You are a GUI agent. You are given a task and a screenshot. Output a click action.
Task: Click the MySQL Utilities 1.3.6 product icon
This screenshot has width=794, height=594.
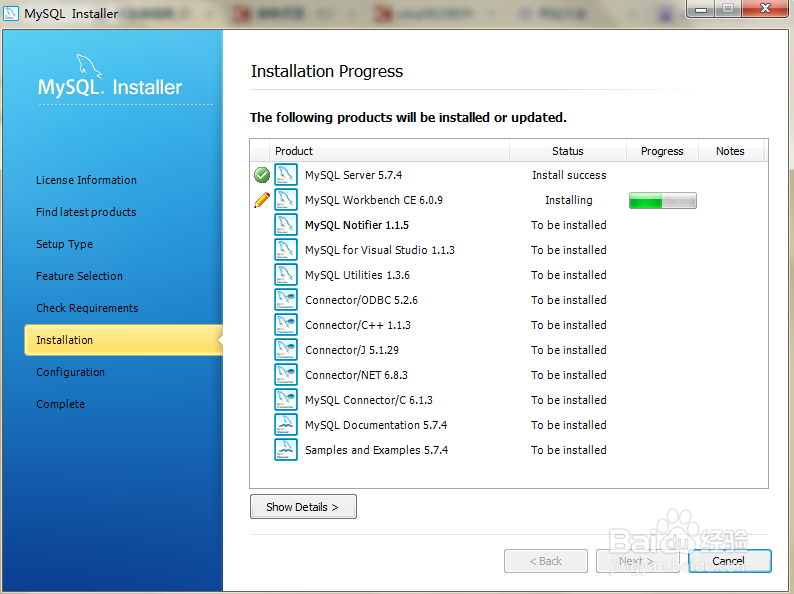pos(286,275)
